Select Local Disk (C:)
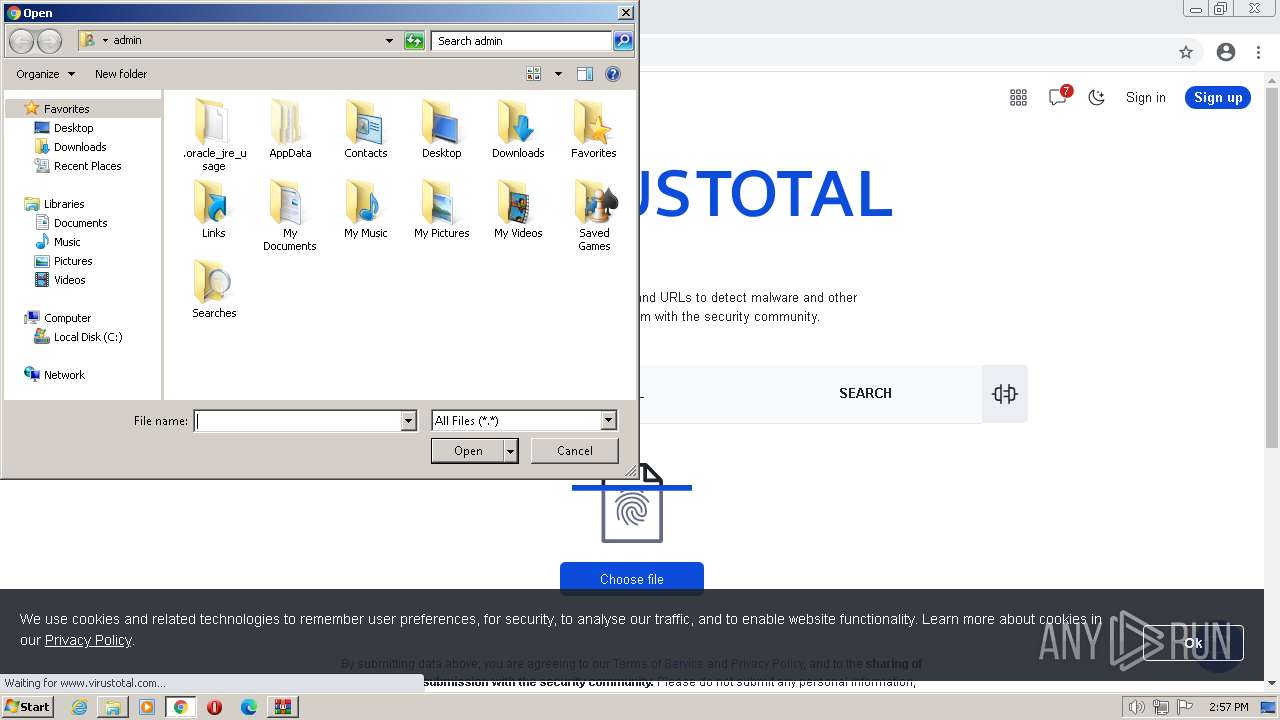1280x720 pixels. pos(88,337)
